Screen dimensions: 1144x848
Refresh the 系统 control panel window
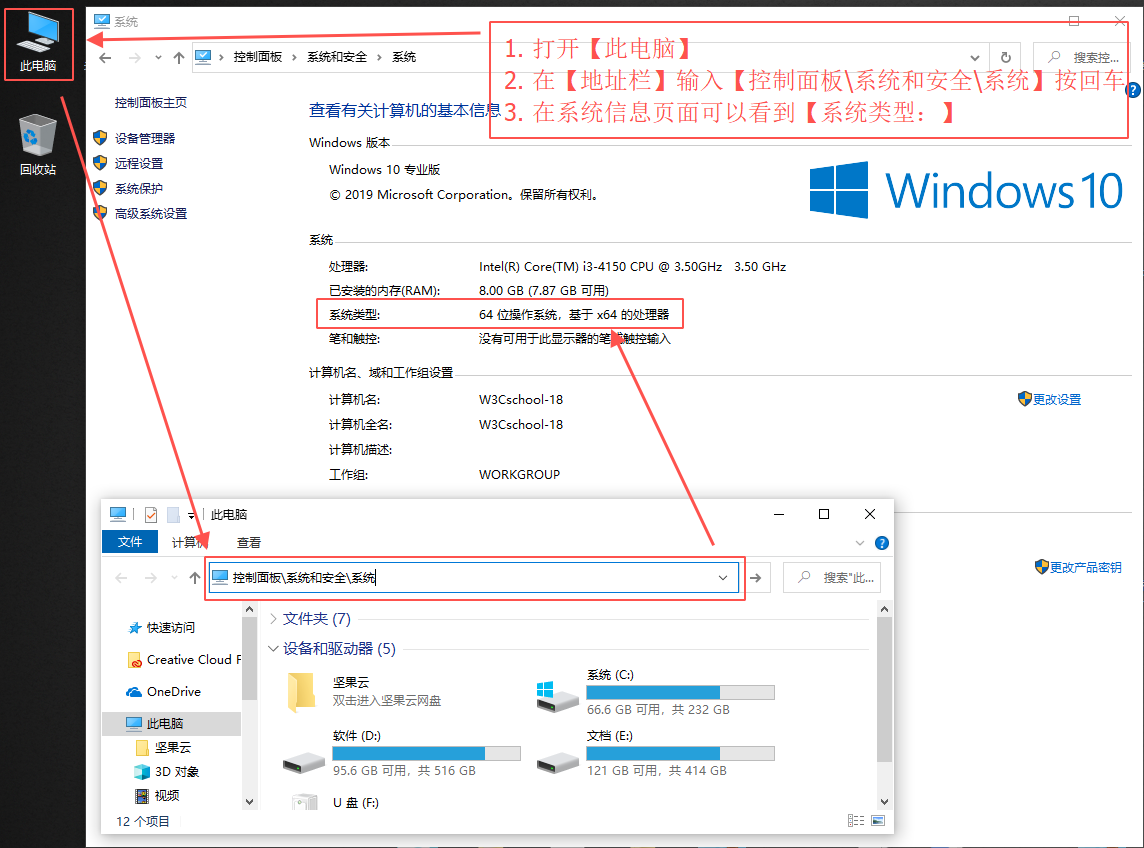pos(1005,58)
